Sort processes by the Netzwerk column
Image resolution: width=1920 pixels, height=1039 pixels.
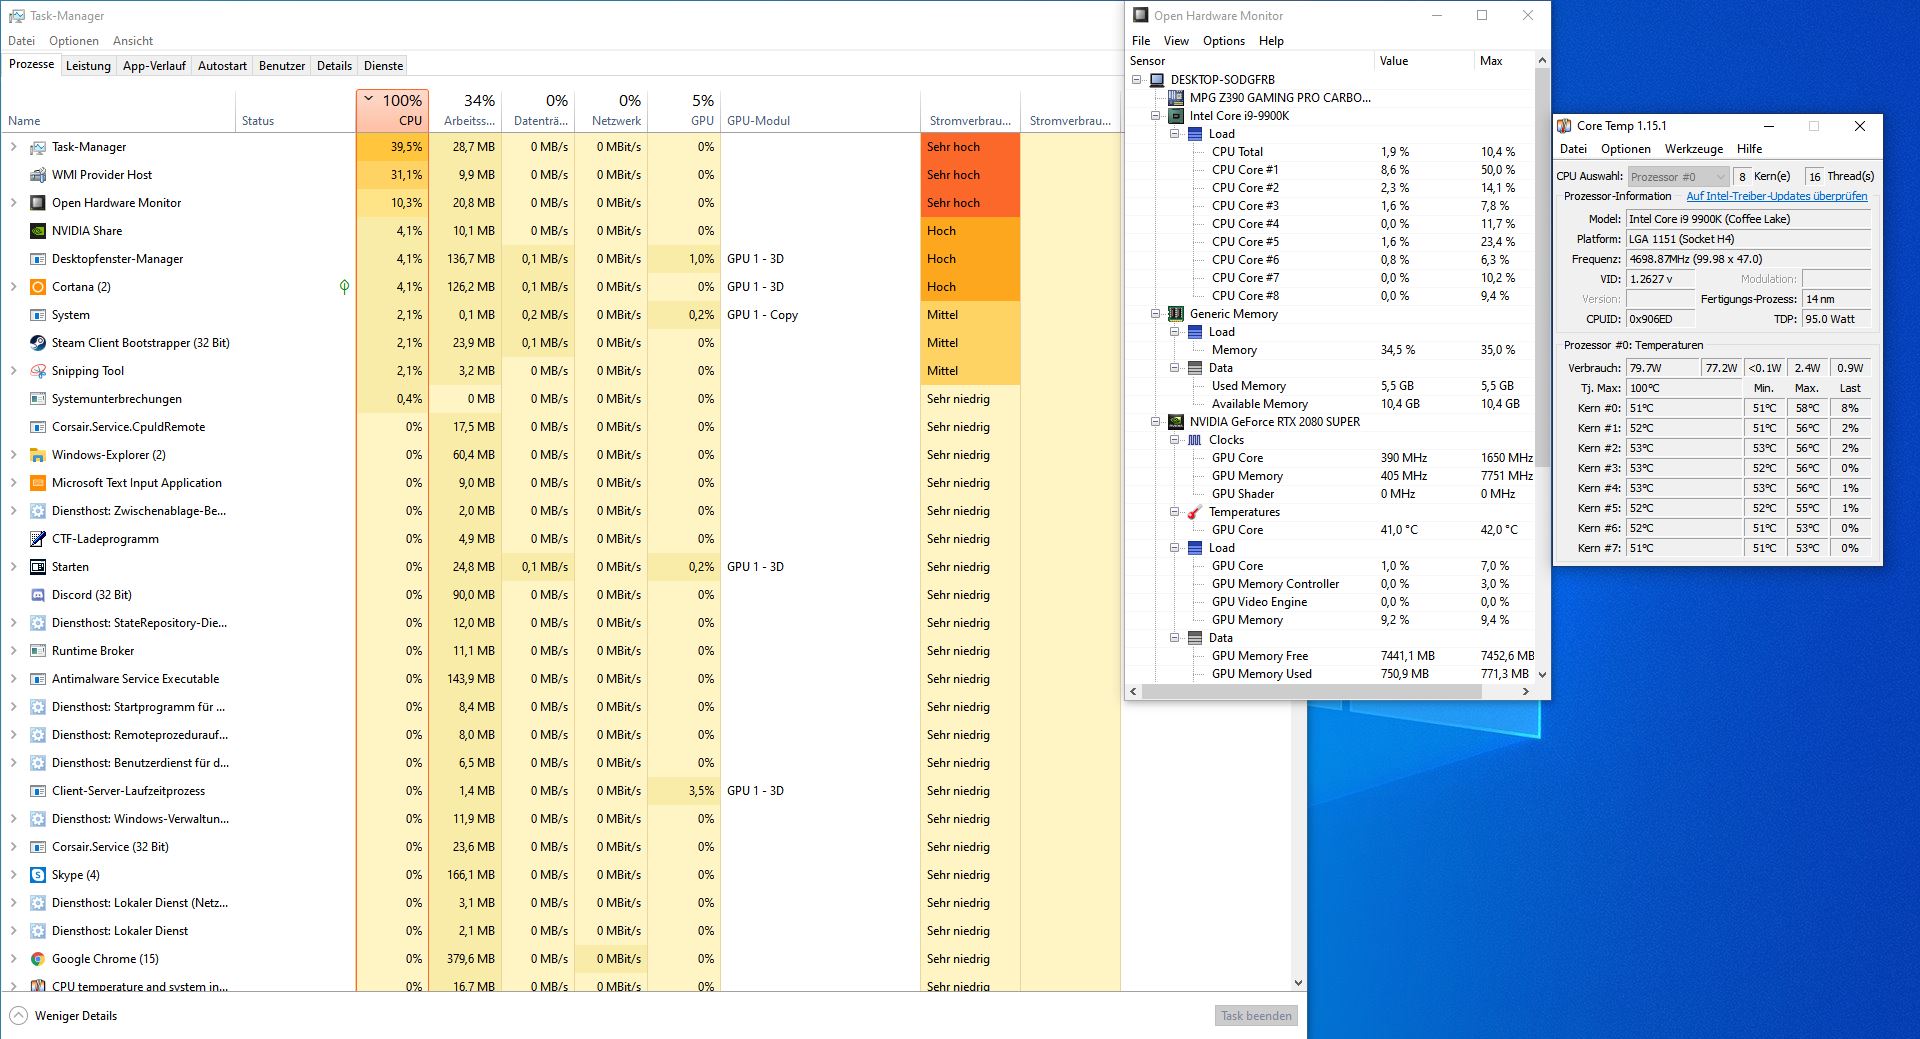[x=611, y=110]
